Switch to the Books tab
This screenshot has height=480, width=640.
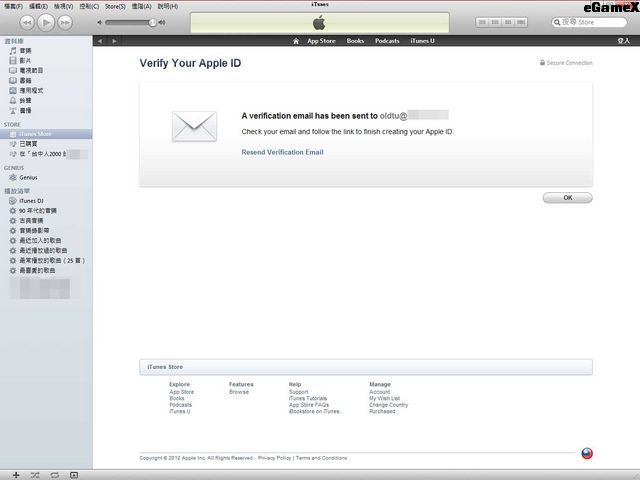point(355,41)
